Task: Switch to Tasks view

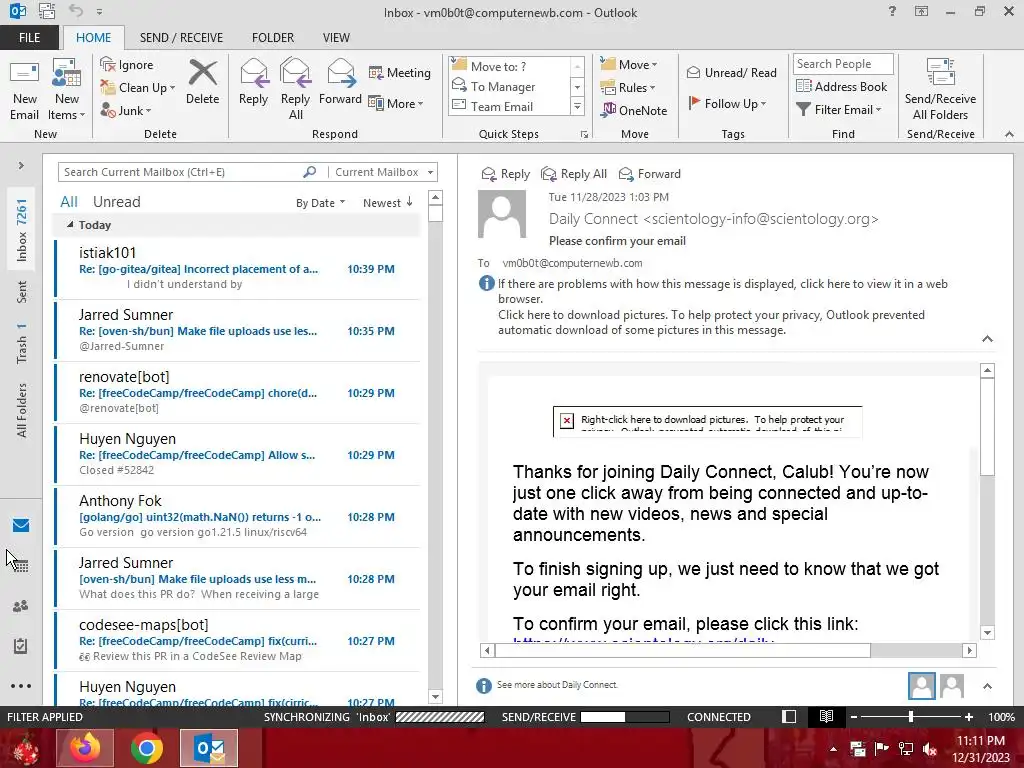Action: coord(21,647)
